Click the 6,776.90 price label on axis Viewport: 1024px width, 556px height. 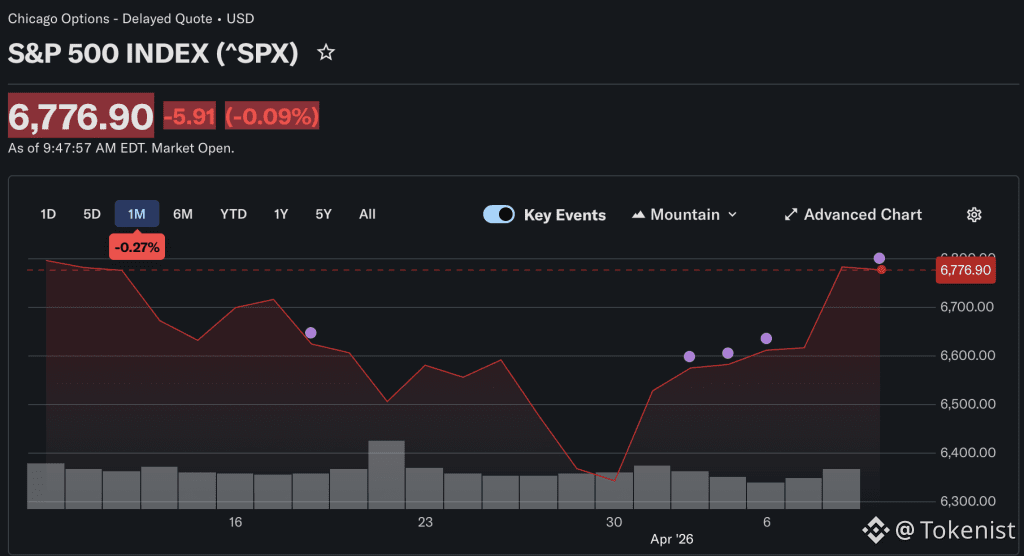pyautogui.click(x=965, y=270)
